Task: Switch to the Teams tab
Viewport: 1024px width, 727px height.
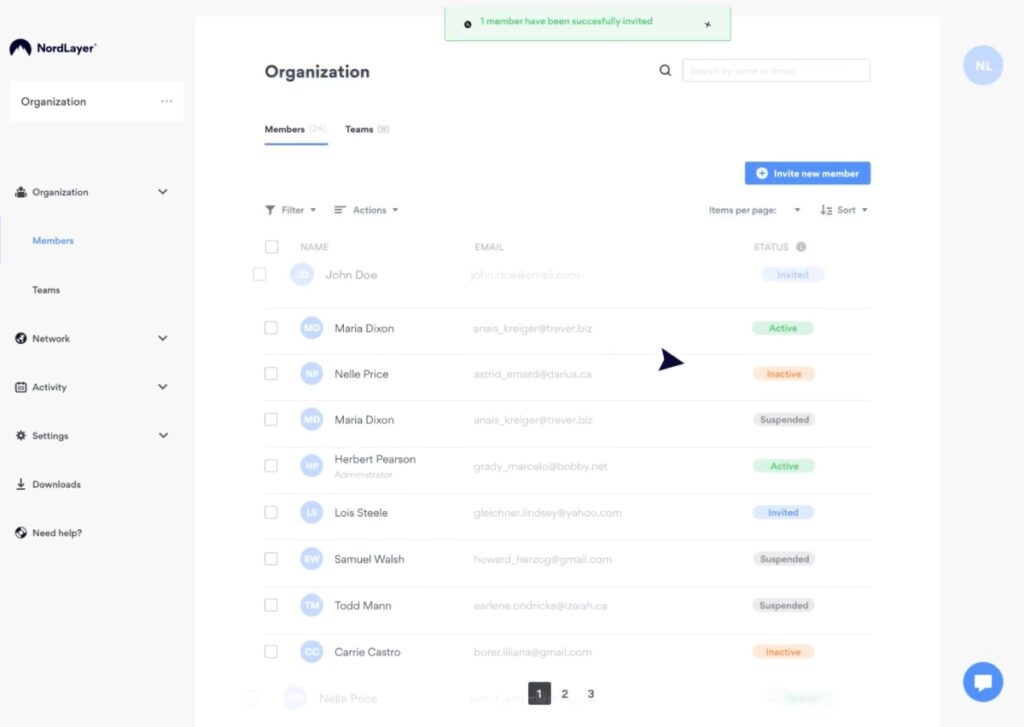Action: pyautogui.click(x=367, y=129)
